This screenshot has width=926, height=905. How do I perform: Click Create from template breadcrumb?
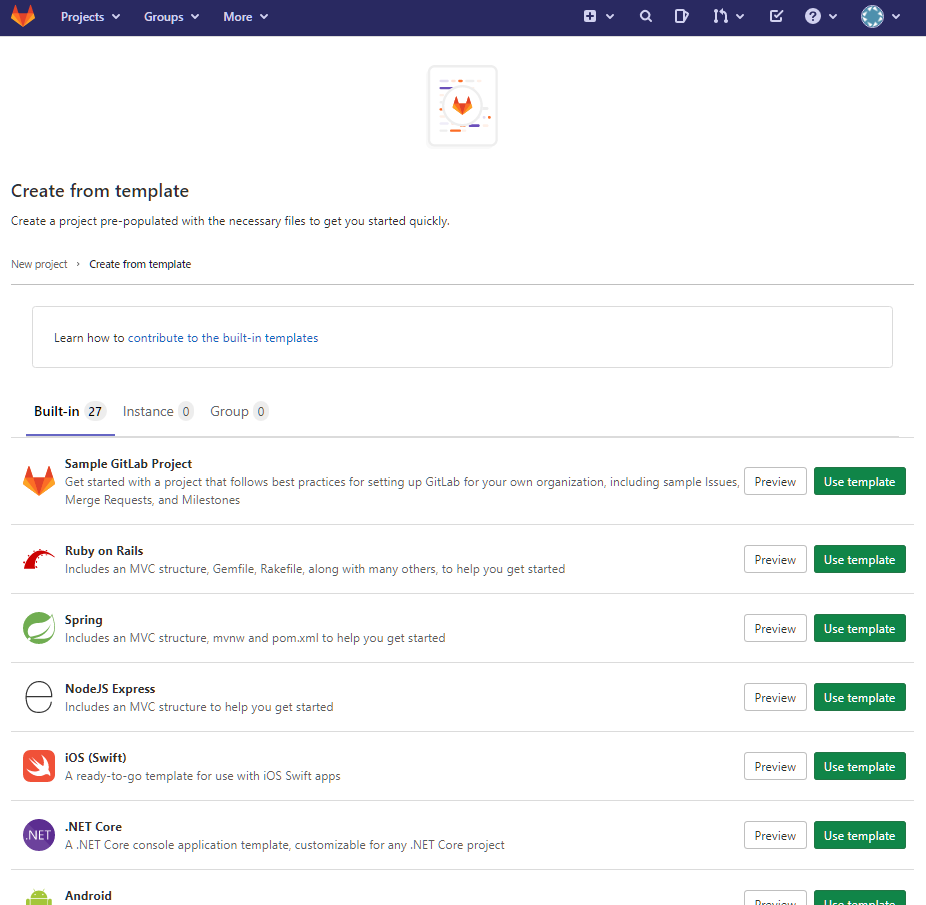click(x=140, y=264)
